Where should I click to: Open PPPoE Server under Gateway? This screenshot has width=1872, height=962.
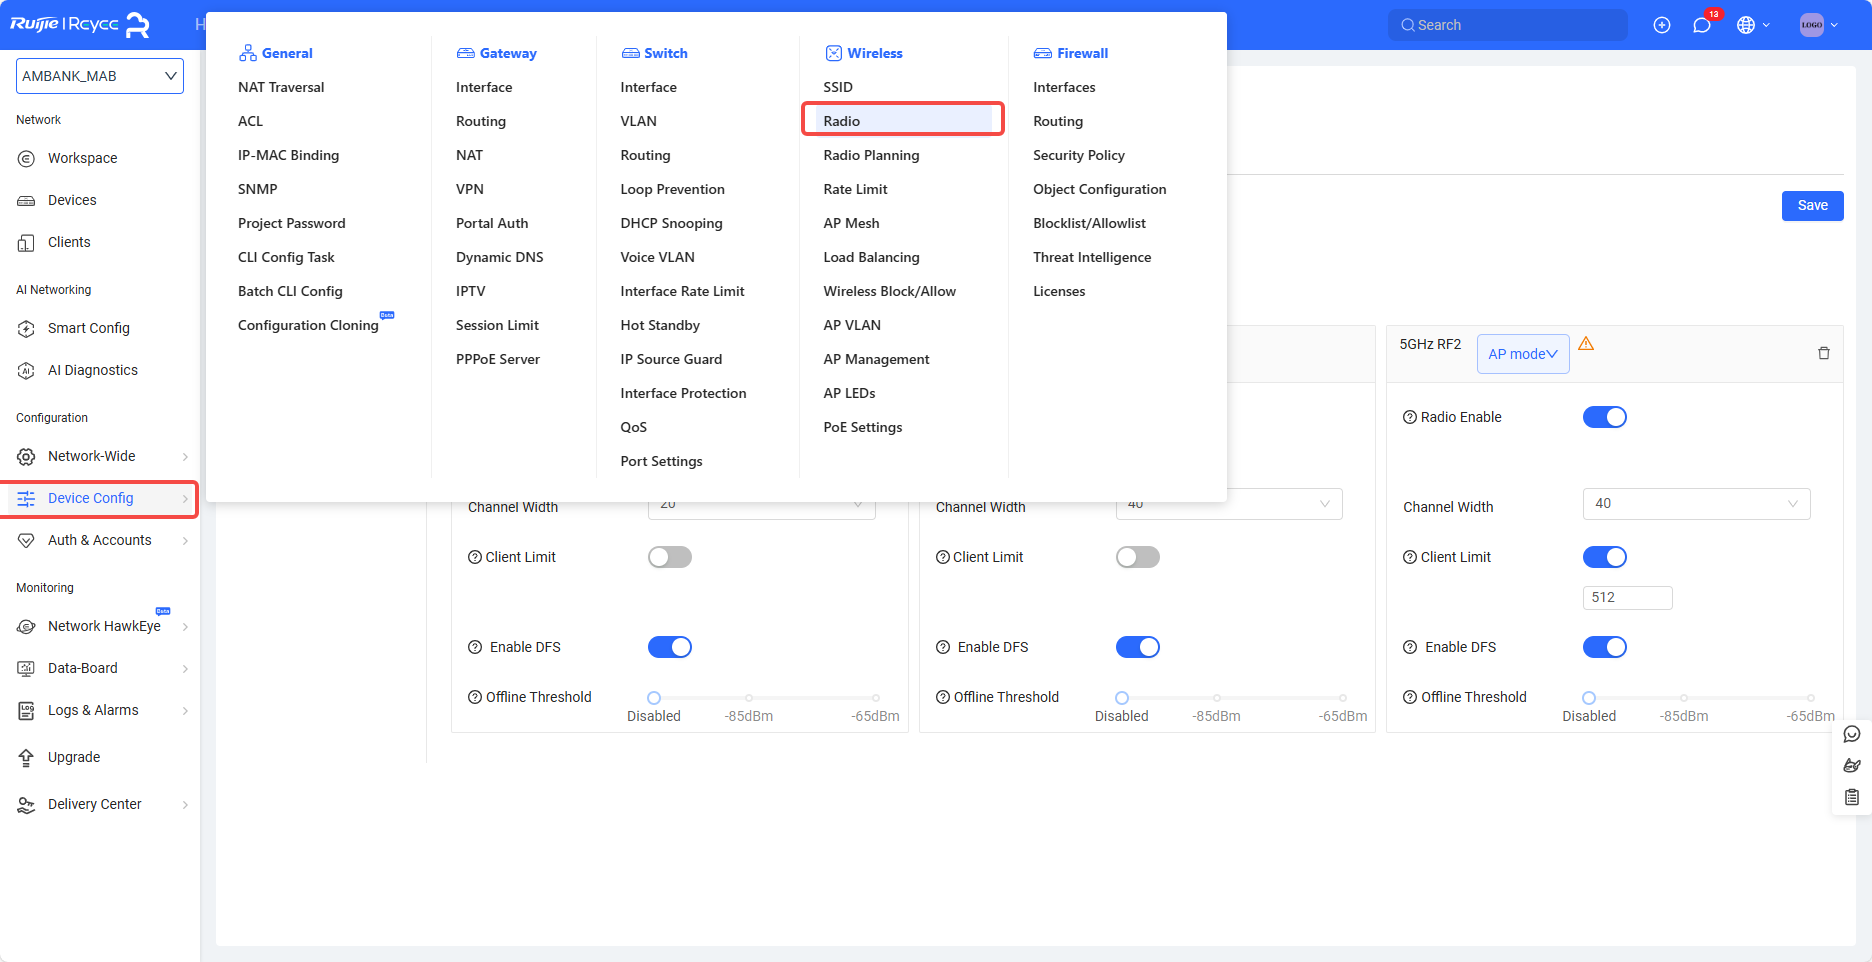498,359
